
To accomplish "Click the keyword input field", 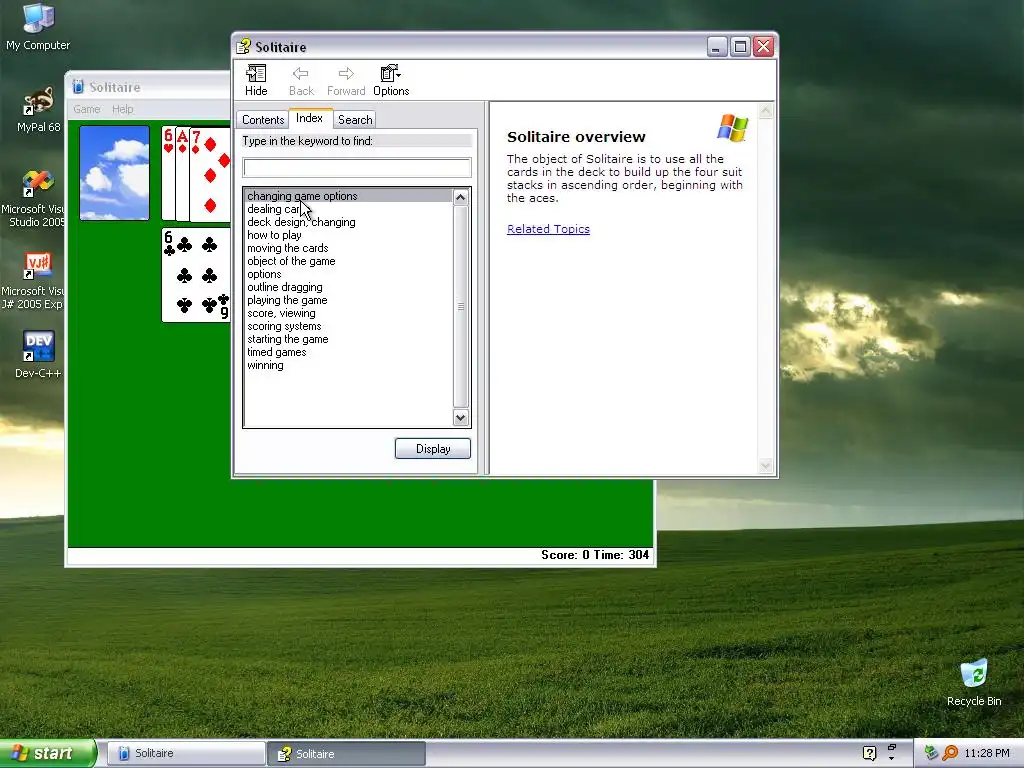I will point(357,168).
